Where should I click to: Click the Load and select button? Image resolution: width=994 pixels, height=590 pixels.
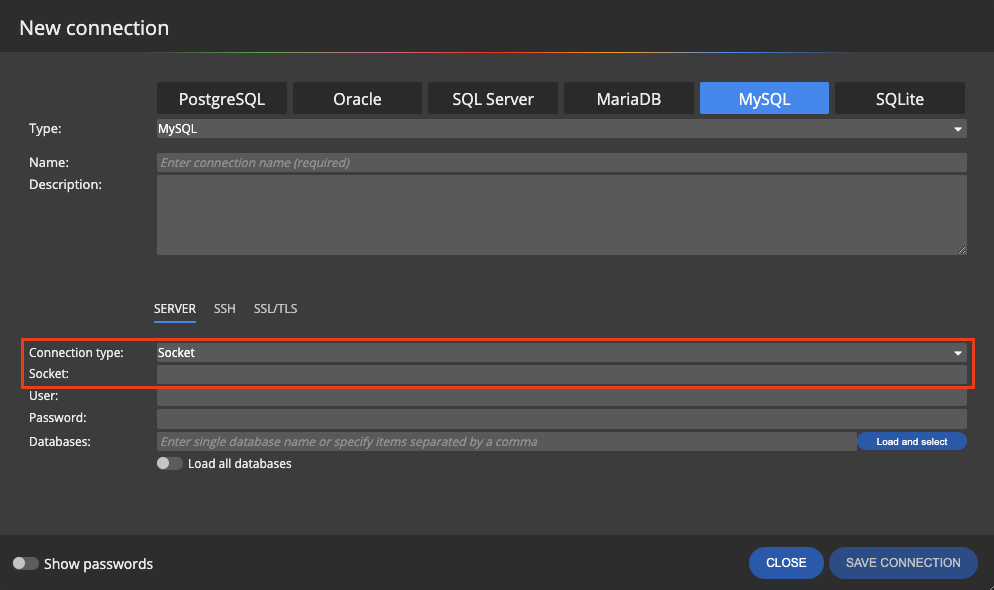pyautogui.click(x=912, y=441)
